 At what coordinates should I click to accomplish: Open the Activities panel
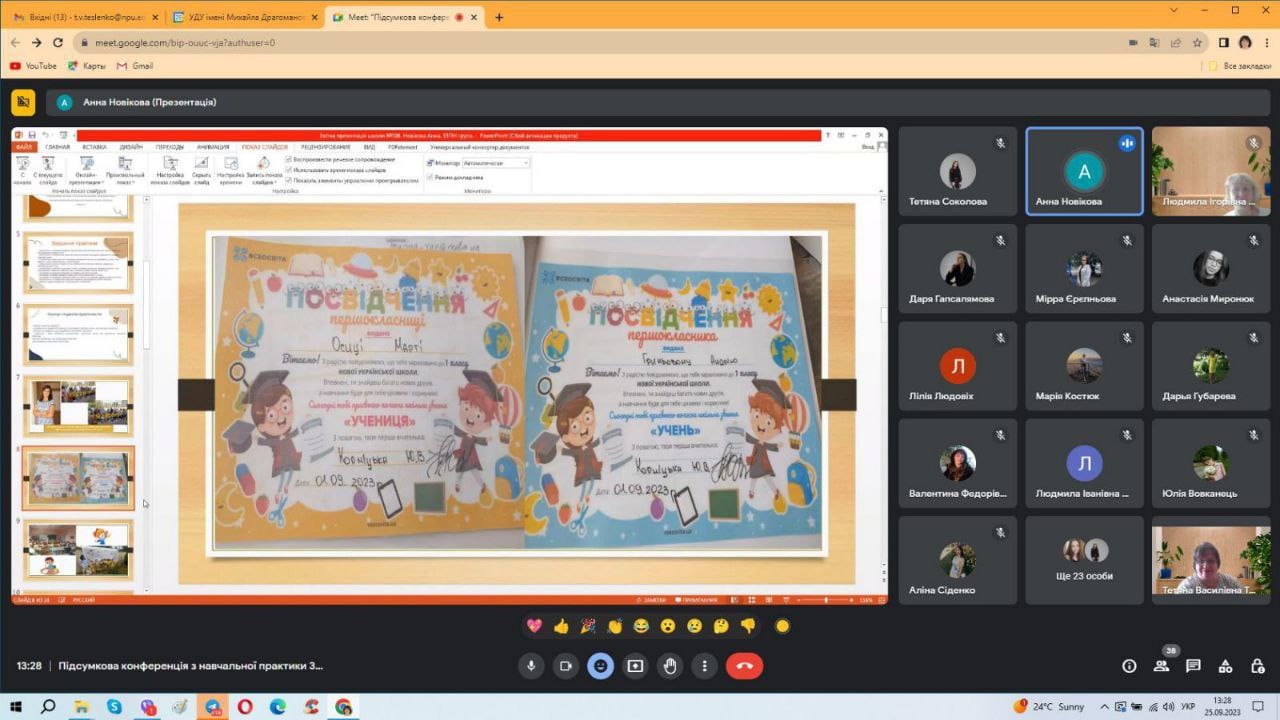tap(1225, 666)
